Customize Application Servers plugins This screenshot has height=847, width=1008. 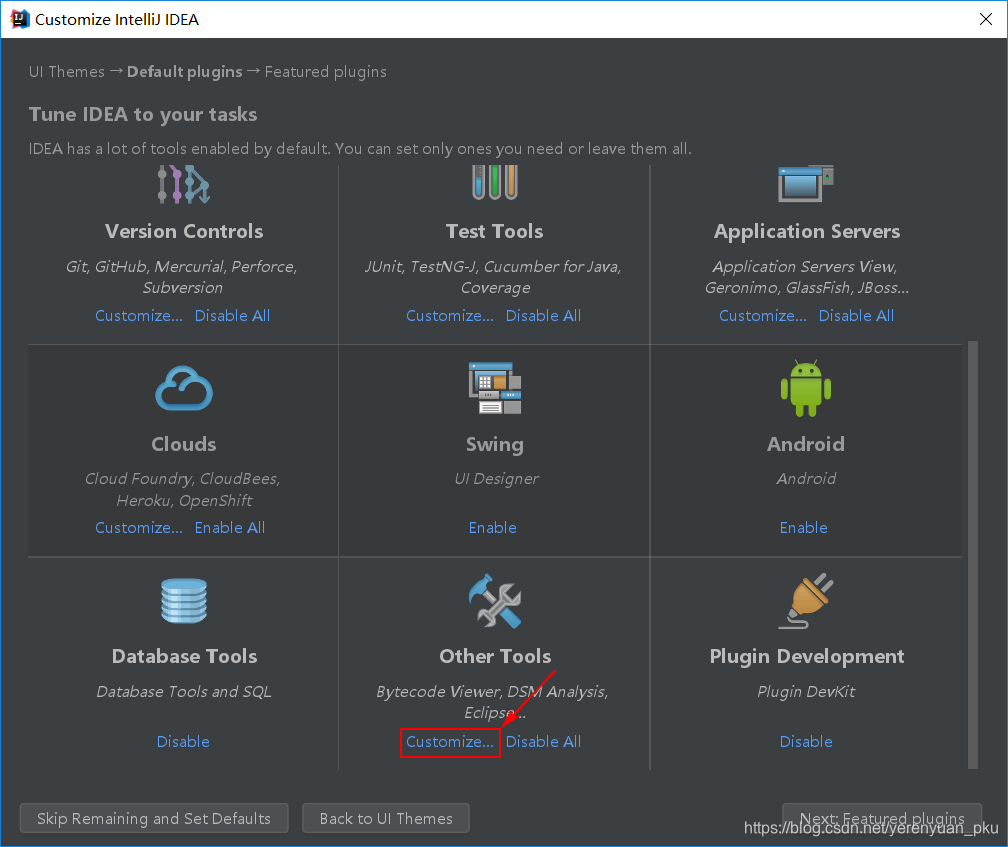(x=762, y=316)
